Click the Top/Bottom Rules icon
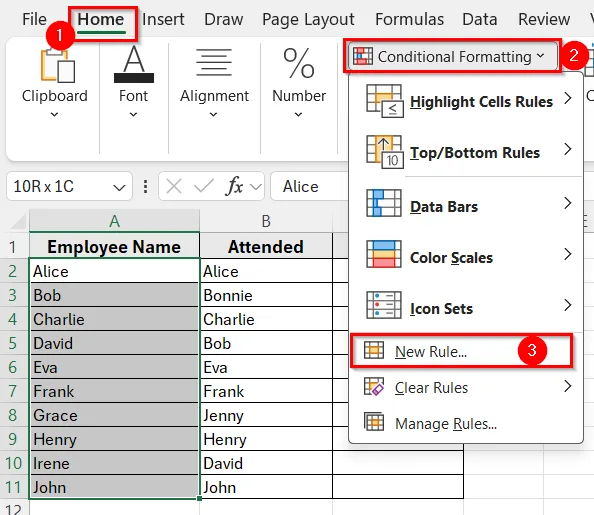 tap(384, 152)
